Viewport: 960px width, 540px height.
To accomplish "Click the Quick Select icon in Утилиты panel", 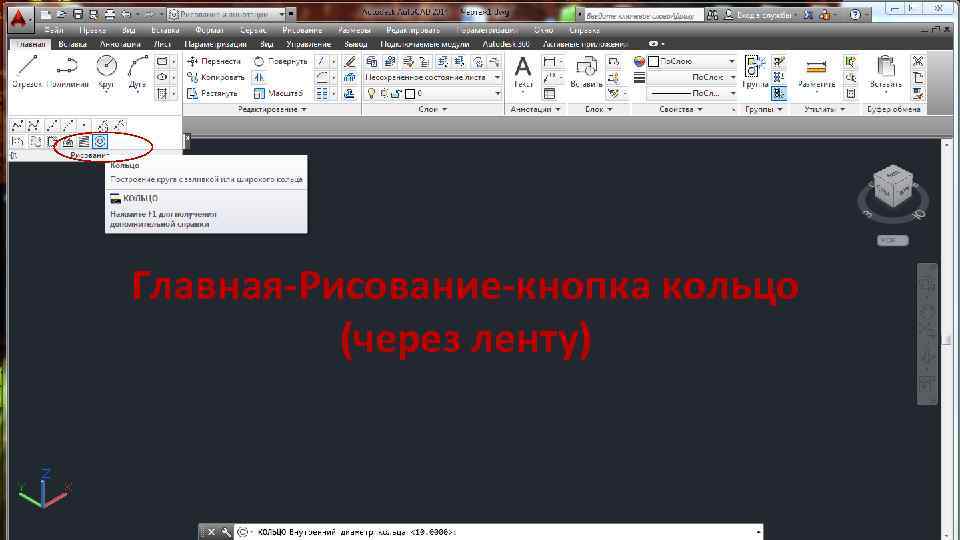I will click(x=850, y=61).
